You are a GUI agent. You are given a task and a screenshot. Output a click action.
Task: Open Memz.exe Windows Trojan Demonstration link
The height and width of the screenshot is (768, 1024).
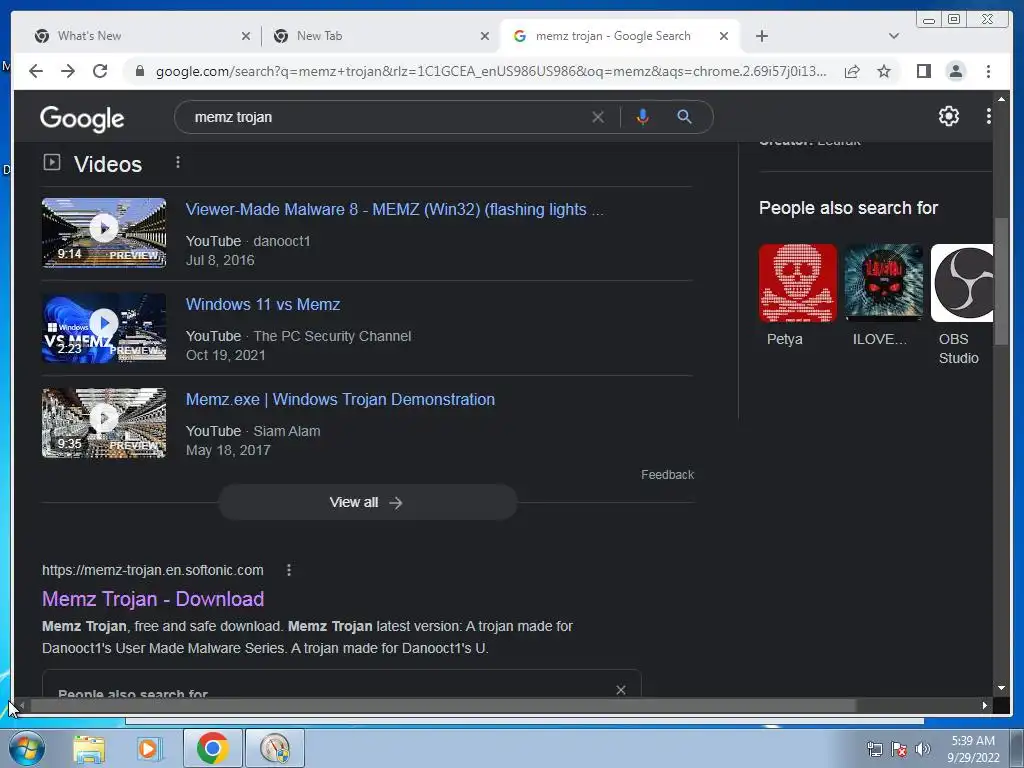[x=340, y=400]
